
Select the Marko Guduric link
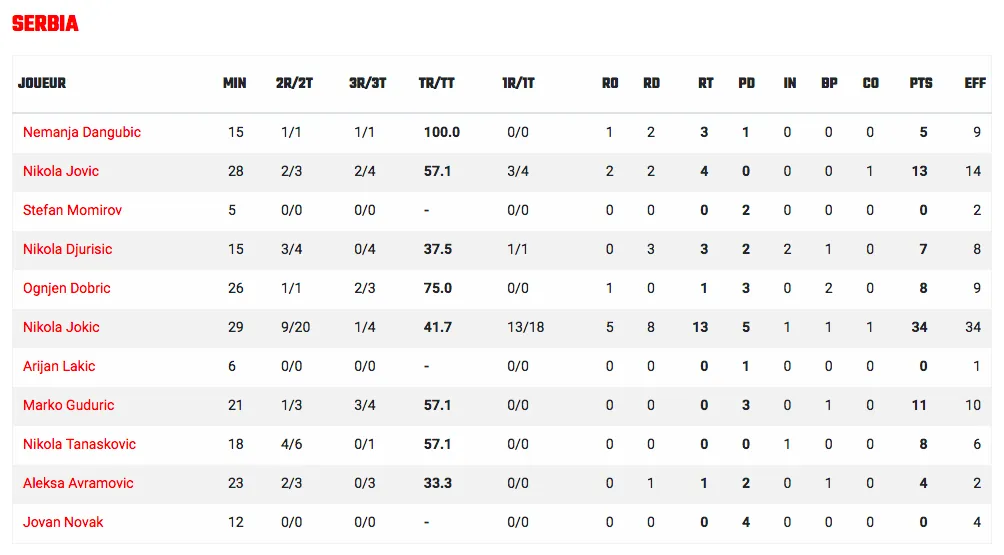coord(69,405)
